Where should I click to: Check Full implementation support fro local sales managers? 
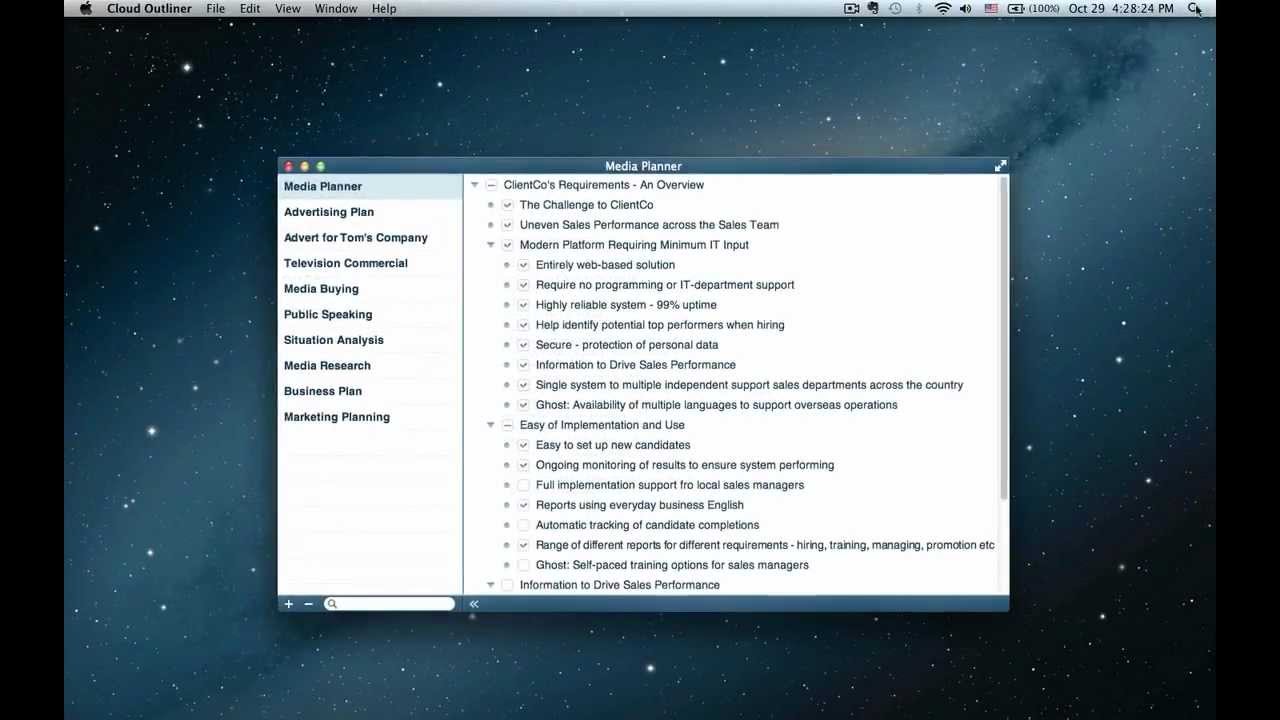[x=523, y=485]
